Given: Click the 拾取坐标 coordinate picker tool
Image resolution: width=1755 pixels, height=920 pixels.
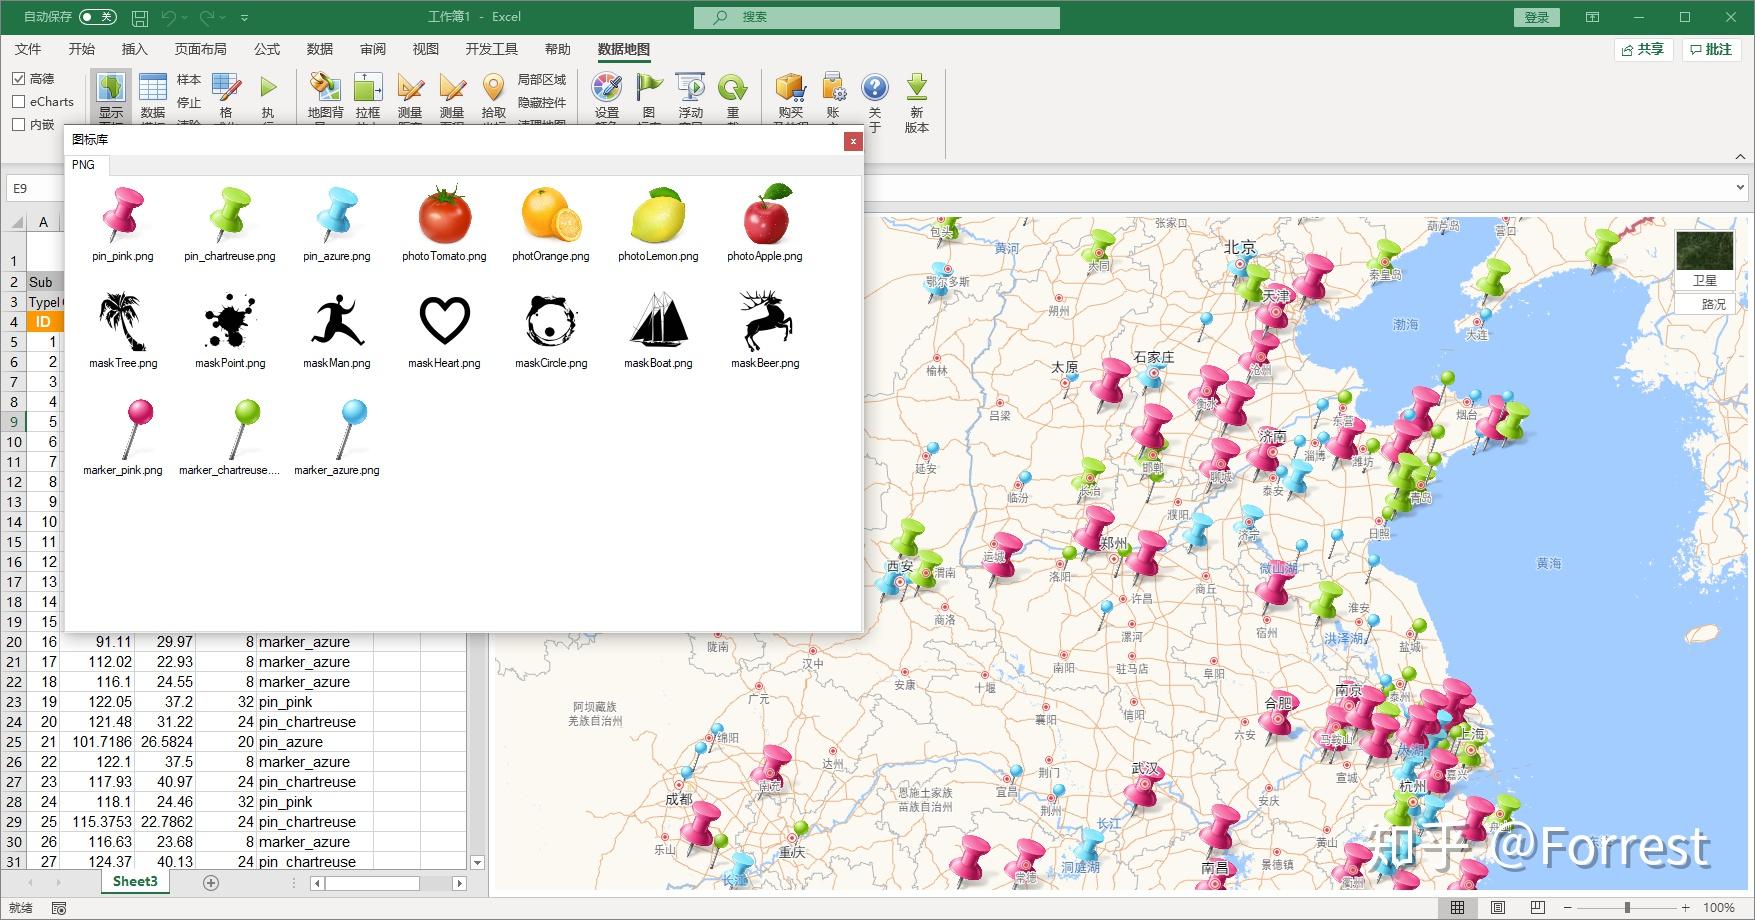Looking at the screenshot, I should pos(492,97).
